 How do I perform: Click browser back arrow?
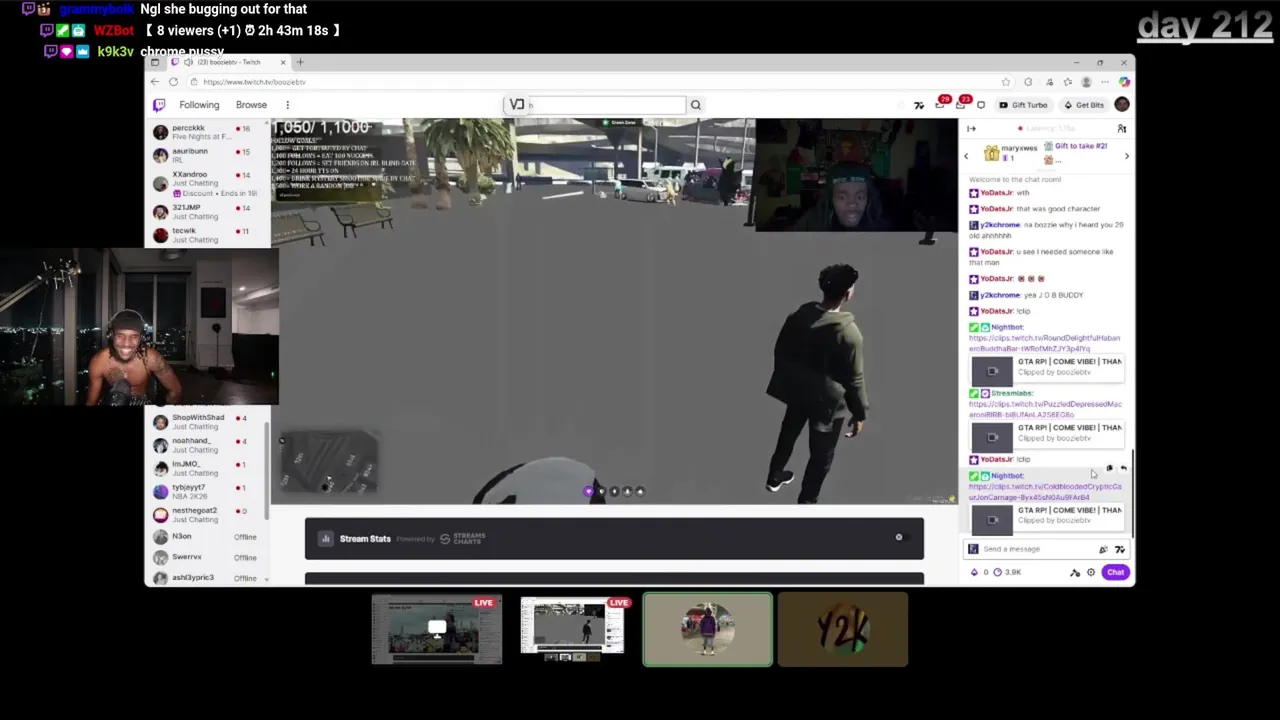(x=155, y=82)
